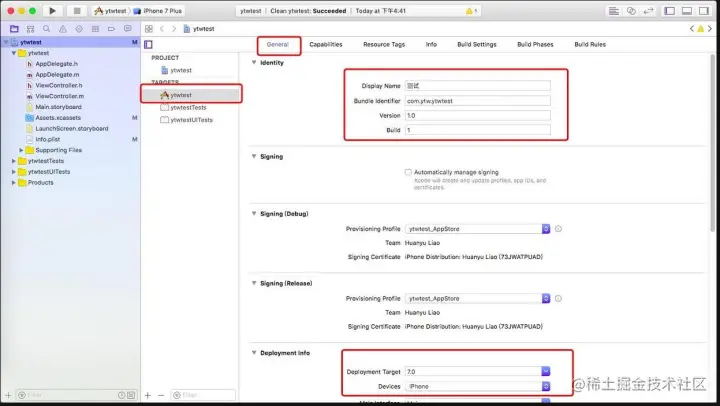The image size is (720, 406).
Task: Collapse the Signing (Debug) section
Action: pyautogui.click(x=254, y=214)
